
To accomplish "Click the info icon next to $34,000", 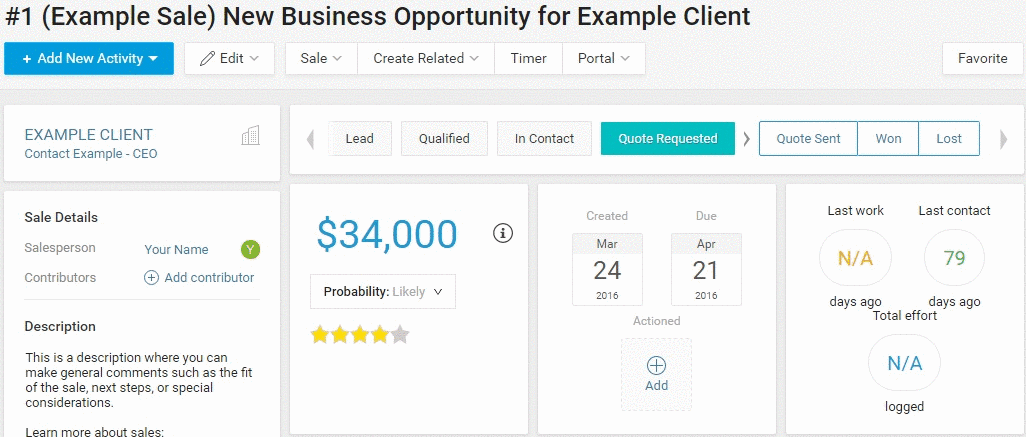I will 503,233.
